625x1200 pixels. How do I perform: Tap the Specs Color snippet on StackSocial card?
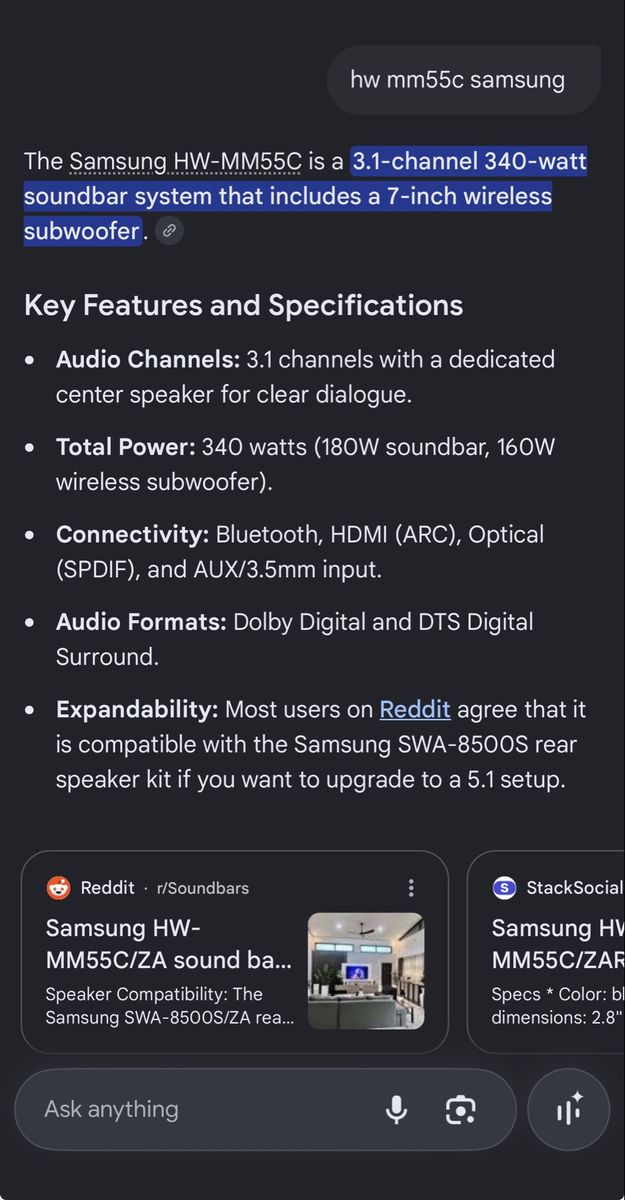(558, 1006)
